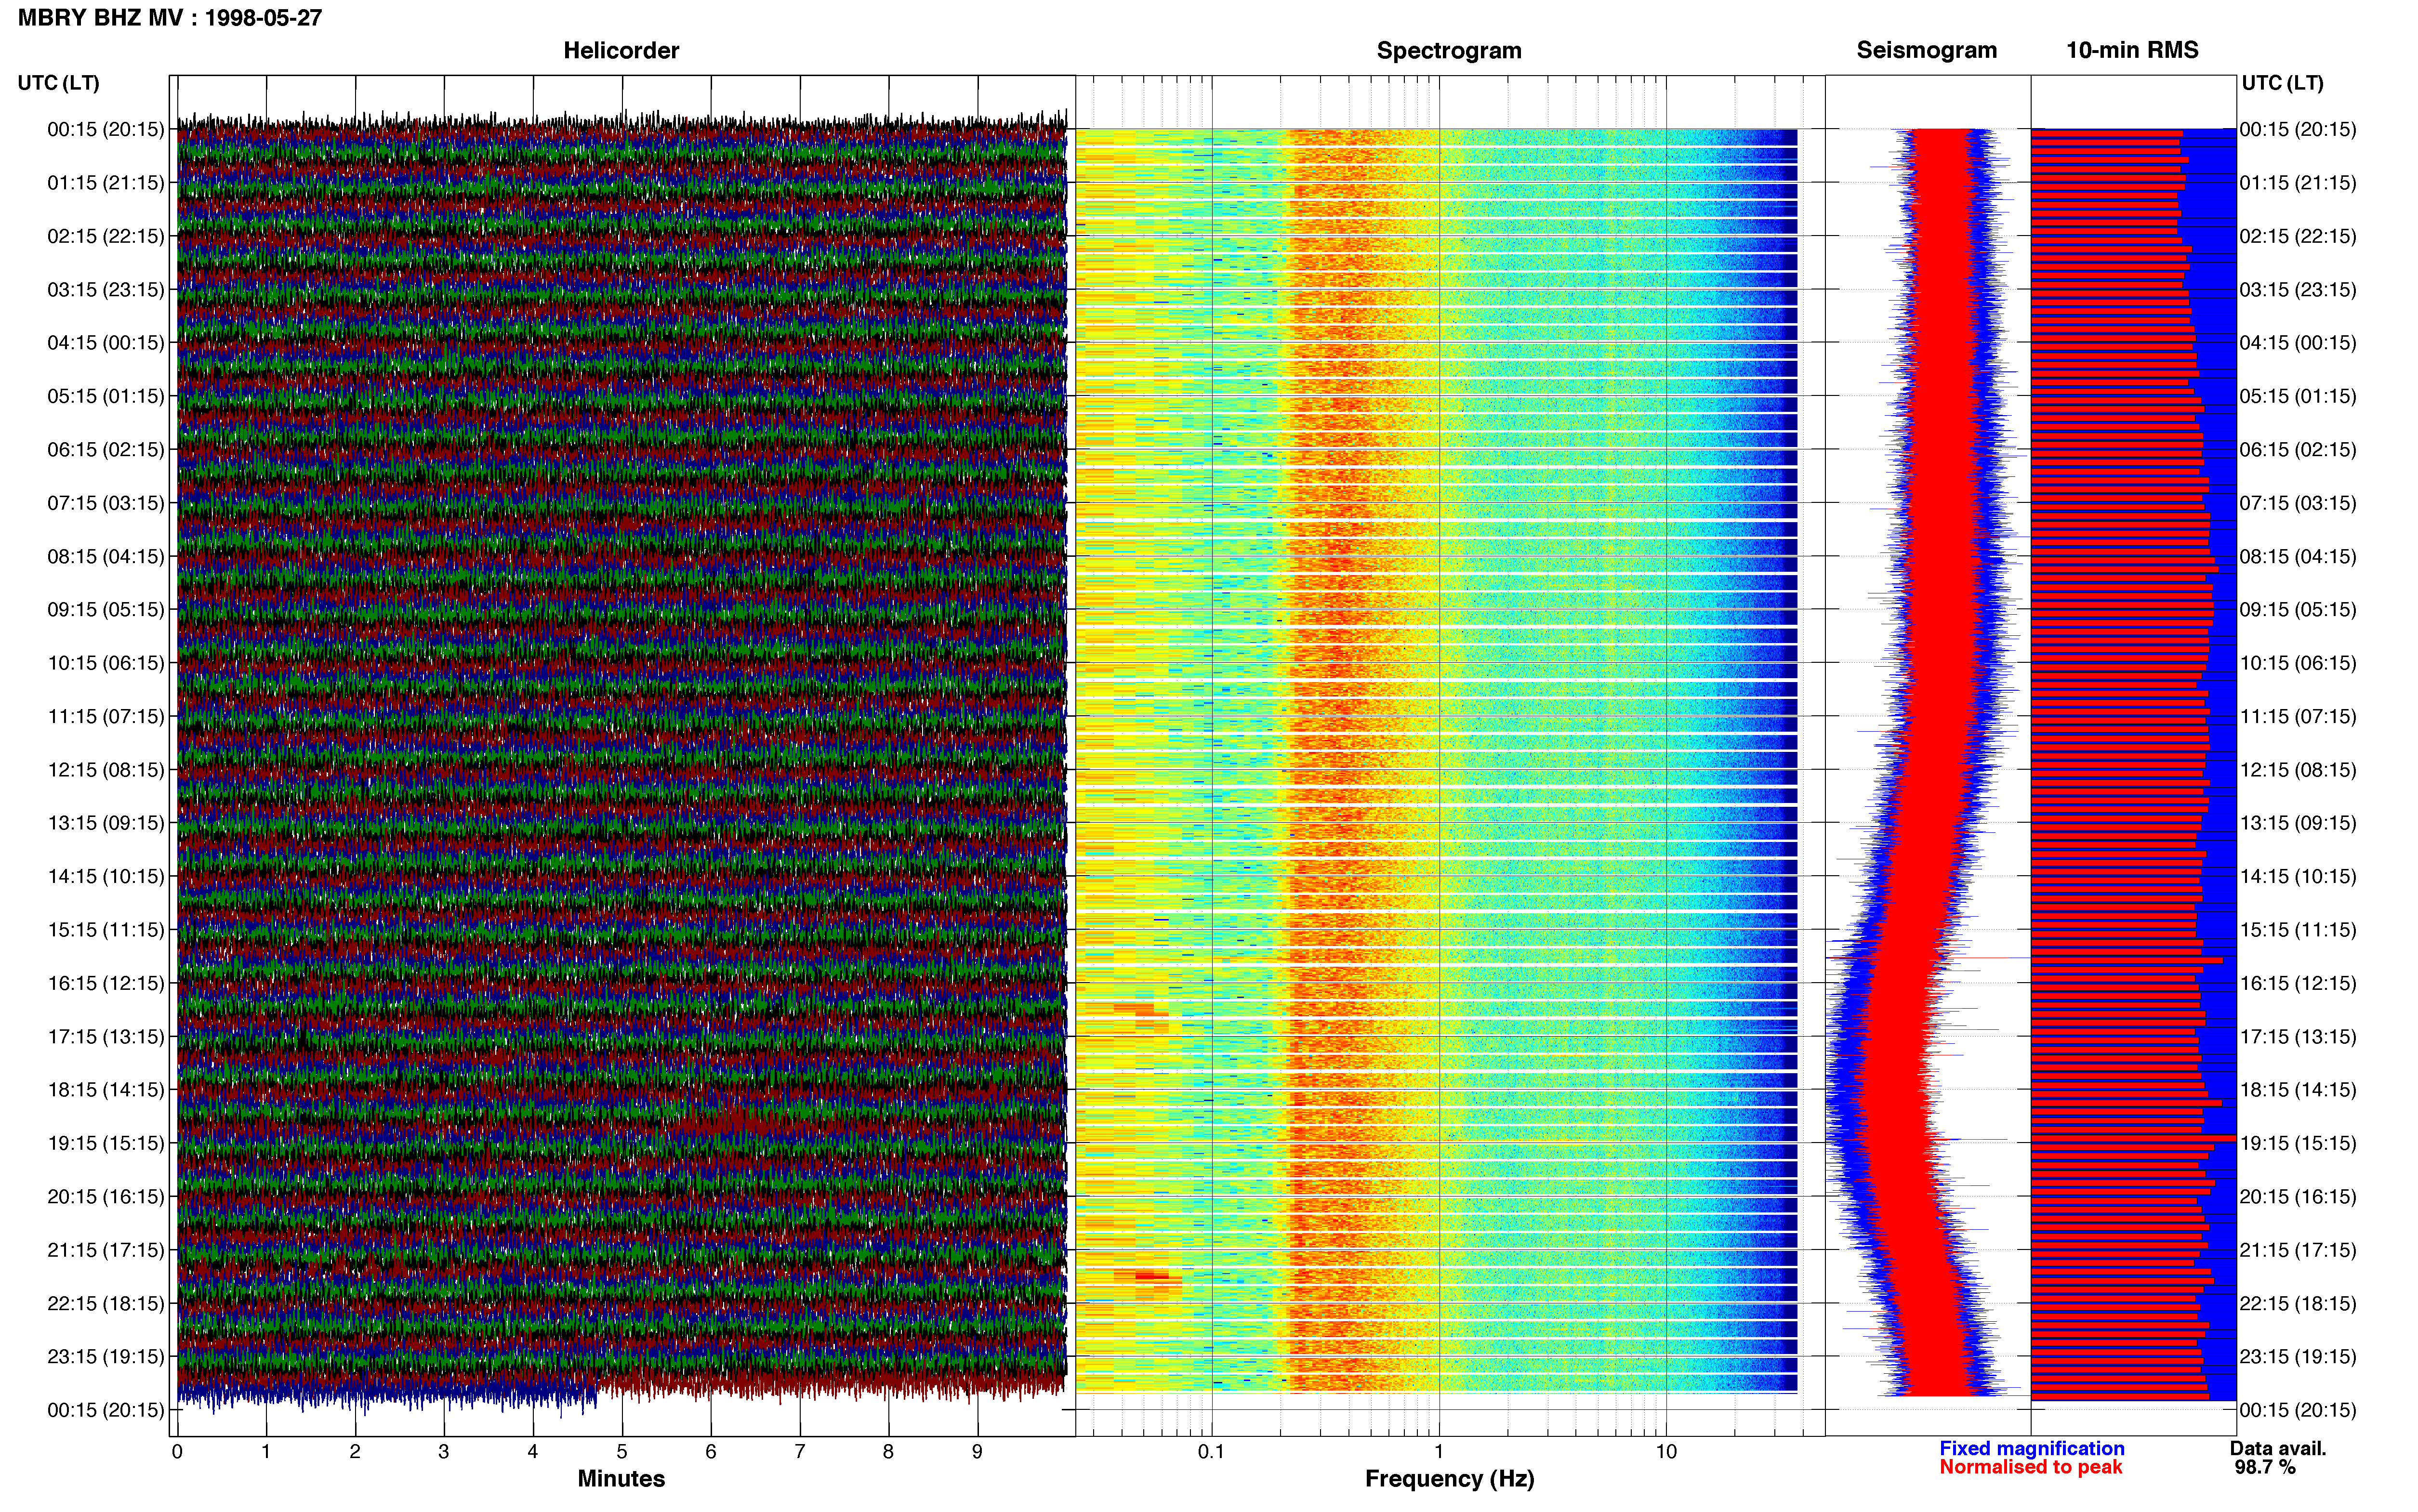Click left time label '02:15 (22:15)'
This screenshot has width=2418, height=1512.
[106, 236]
